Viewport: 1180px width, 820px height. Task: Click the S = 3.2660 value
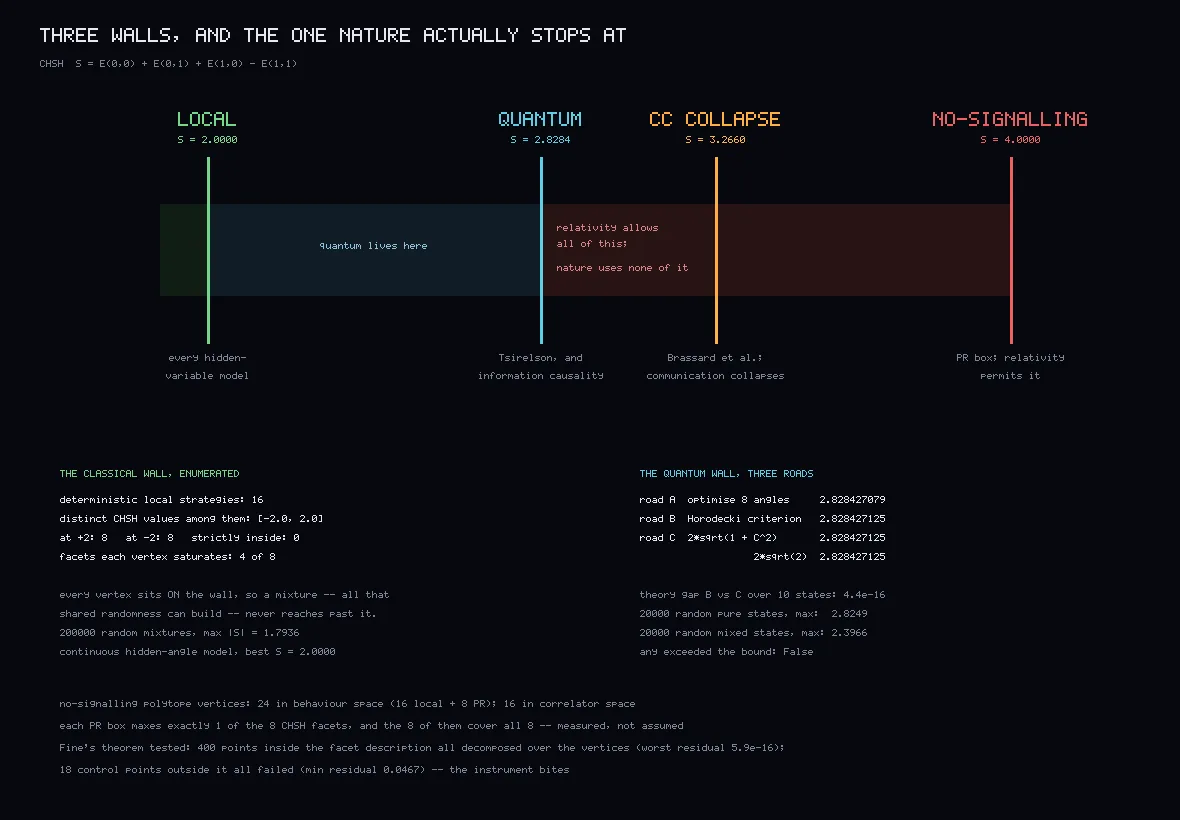(x=715, y=139)
